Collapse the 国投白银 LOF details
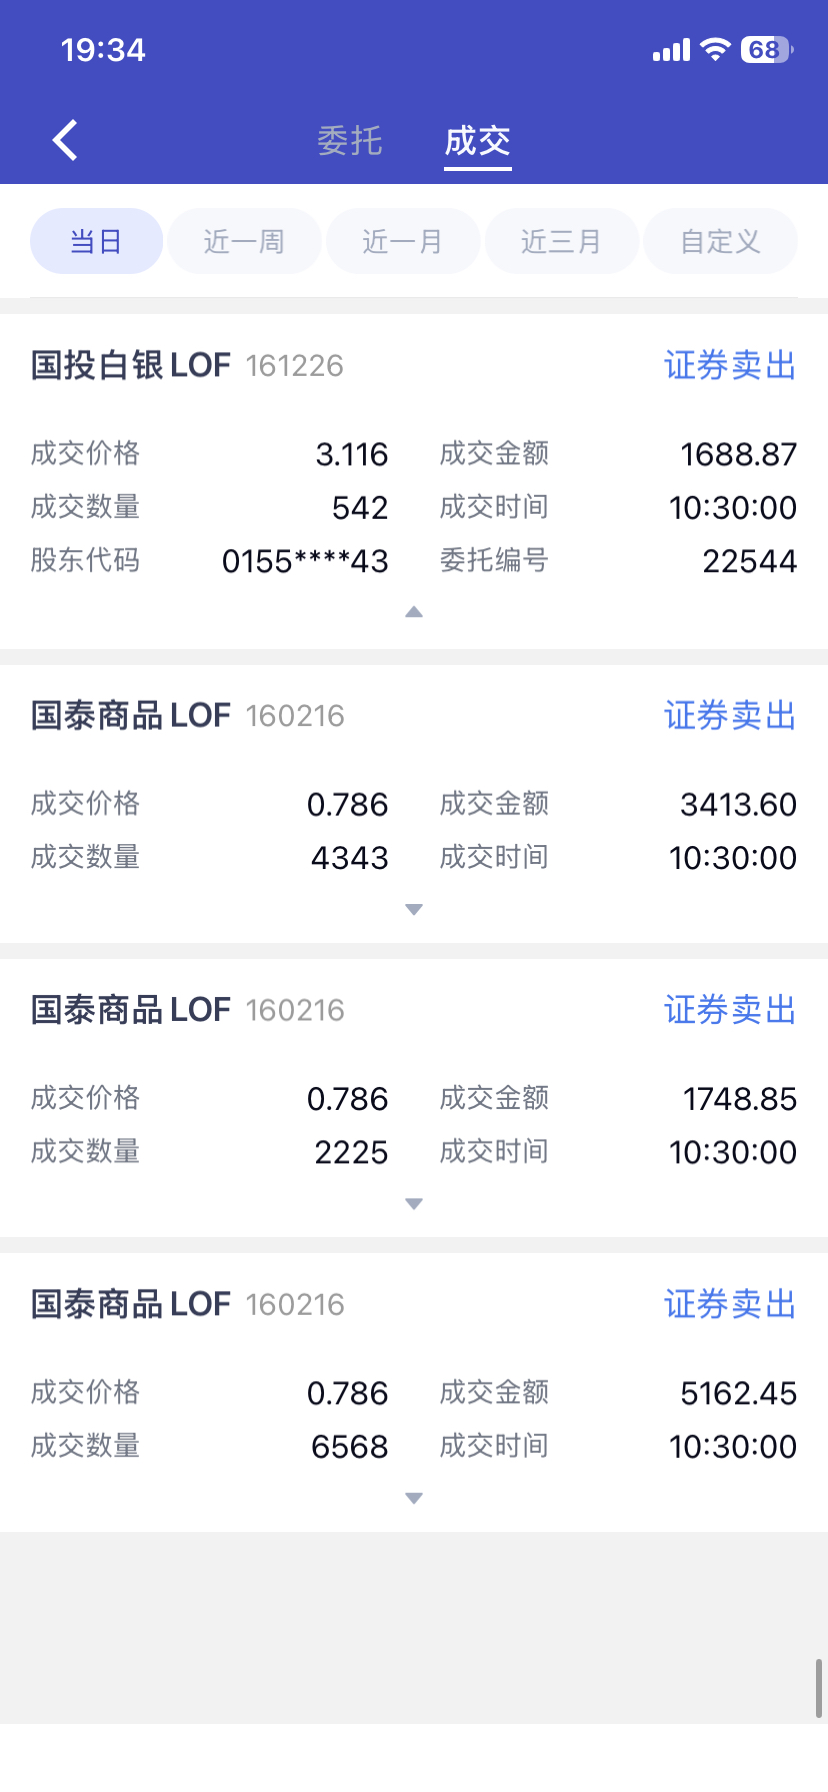The height and width of the screenshot is (1792, 828). point(414,612)
